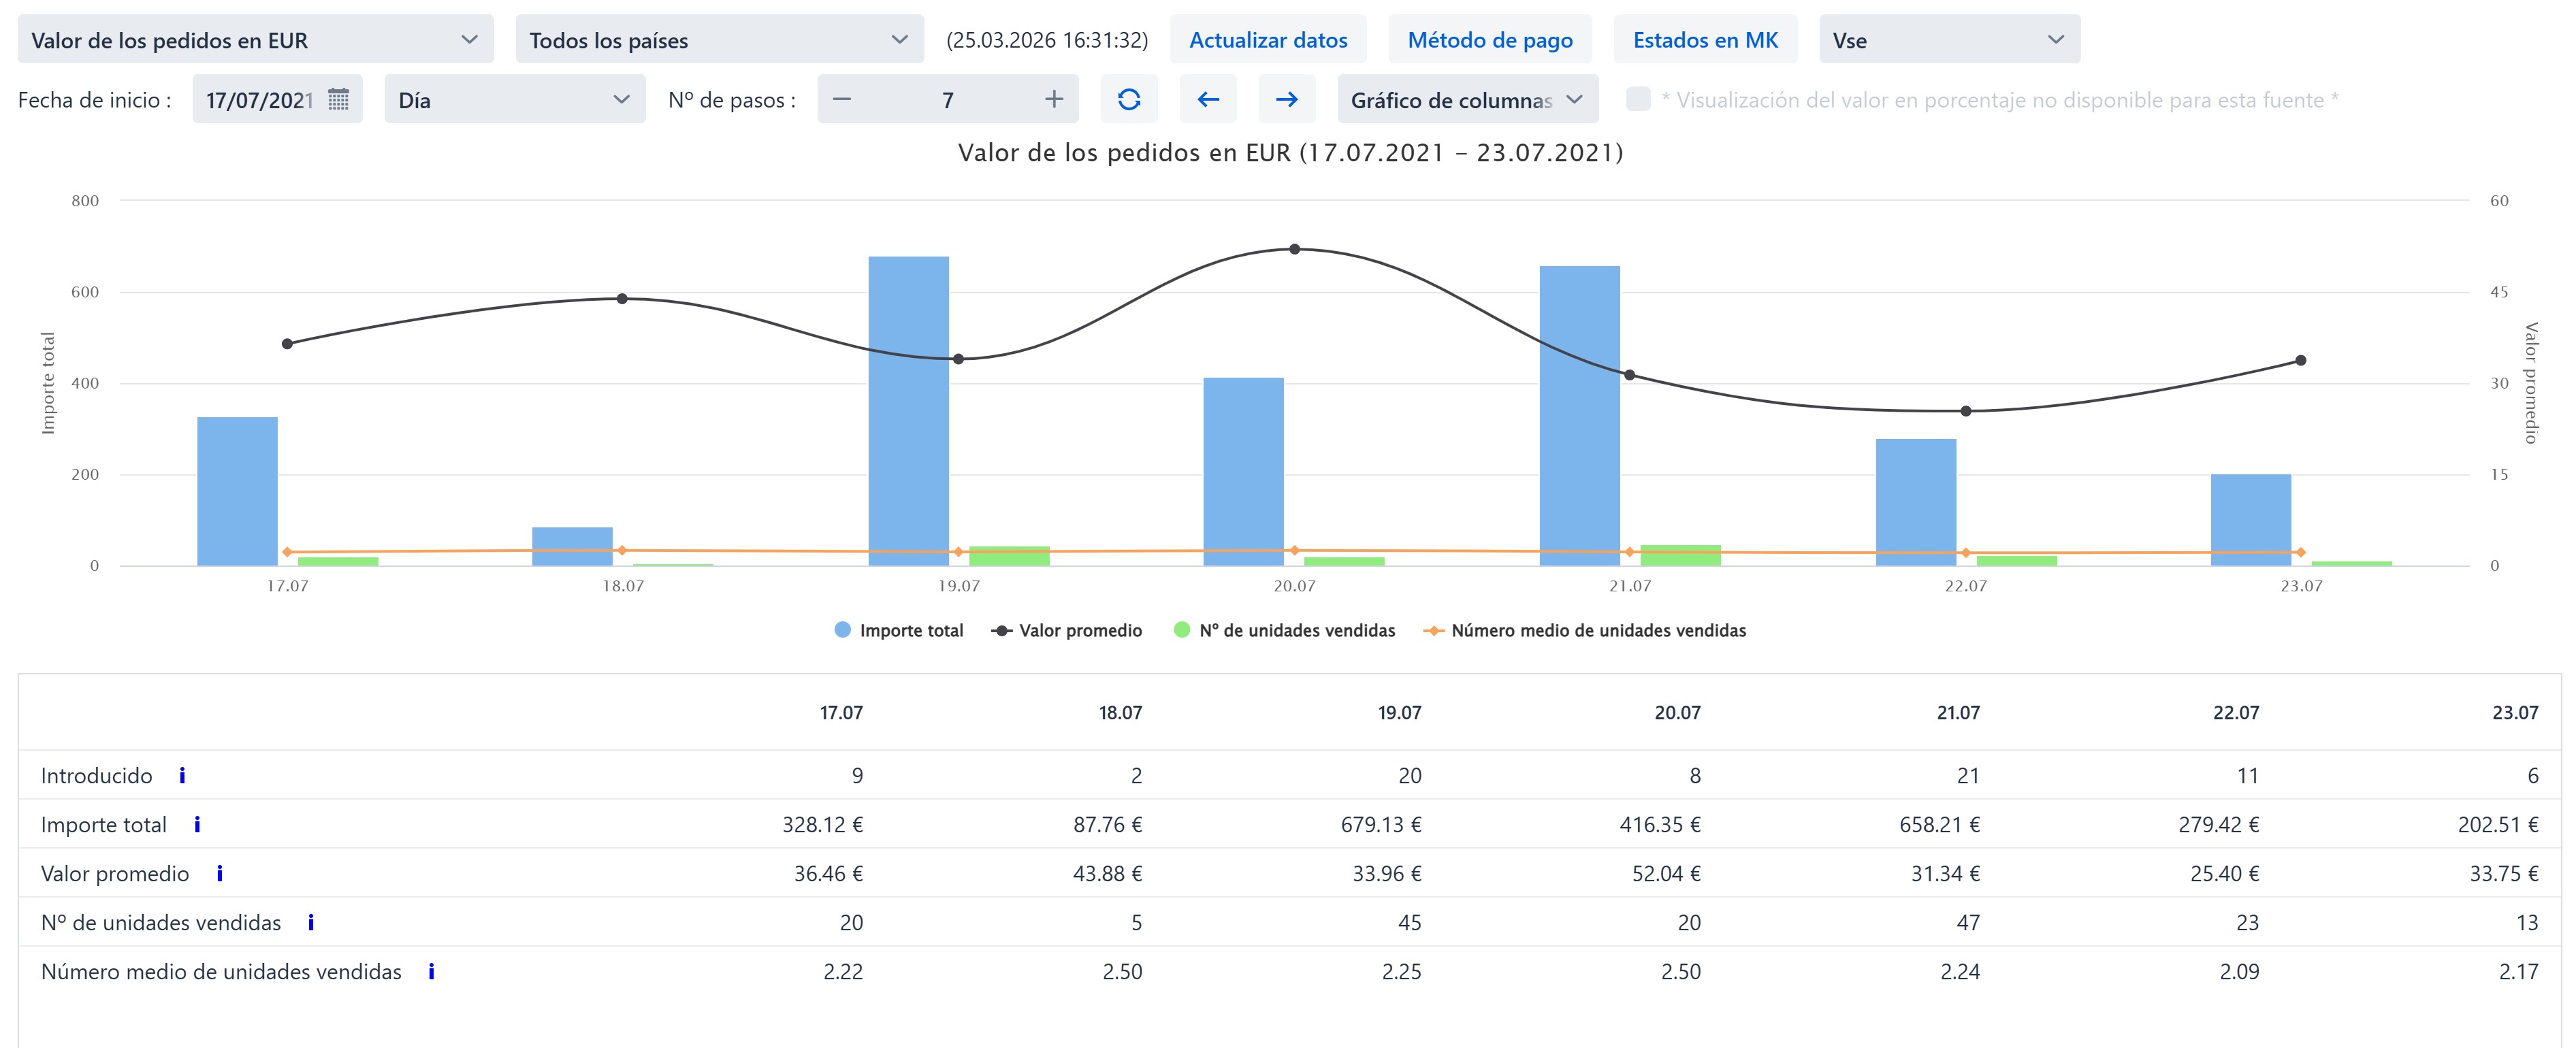Open the Método de pago view

coord(1490,40)
